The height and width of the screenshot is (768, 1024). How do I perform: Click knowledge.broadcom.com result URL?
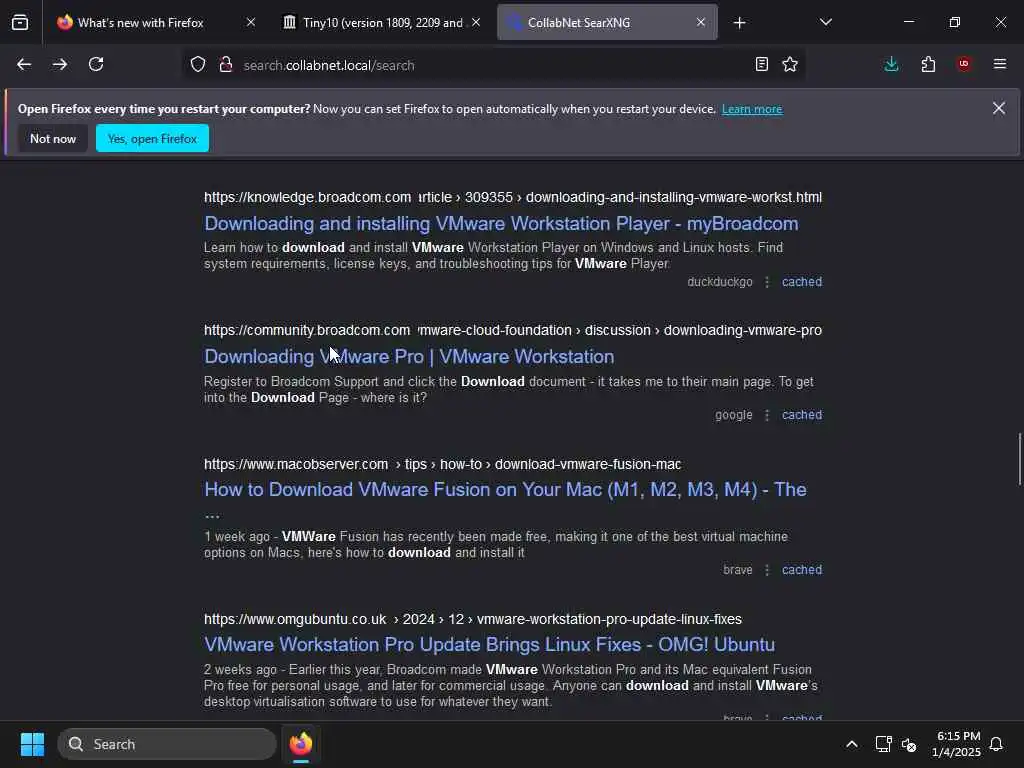pos(513,197)
